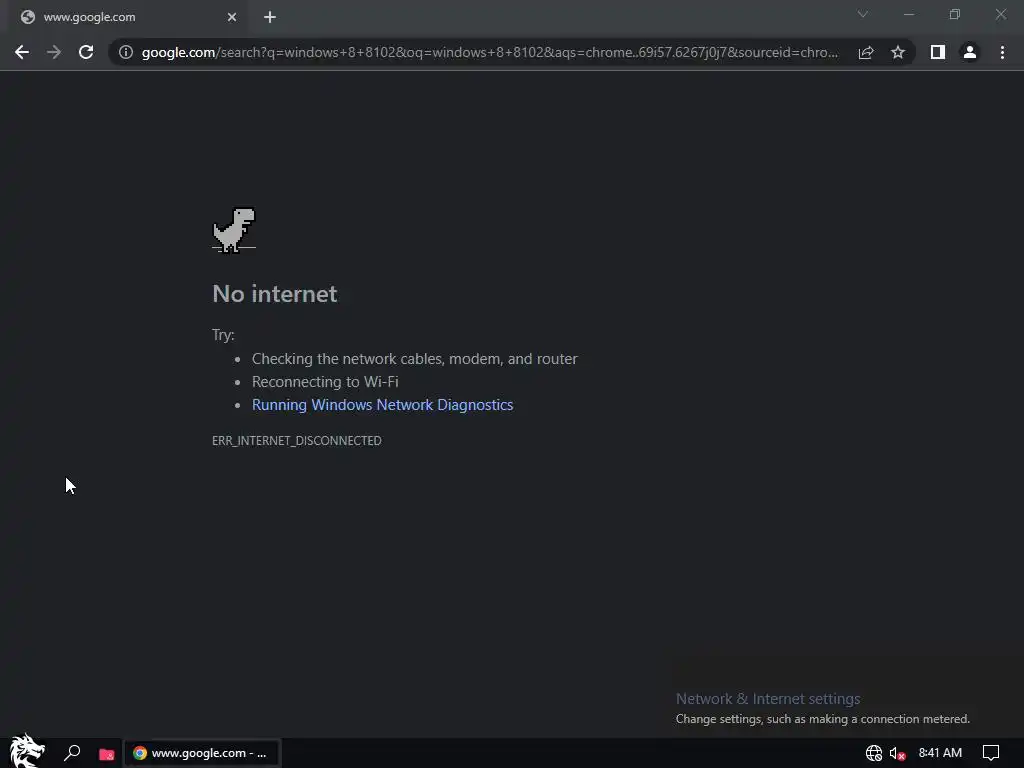
Task: Close the www.google.com tab
Action: [x=232, y=17]
